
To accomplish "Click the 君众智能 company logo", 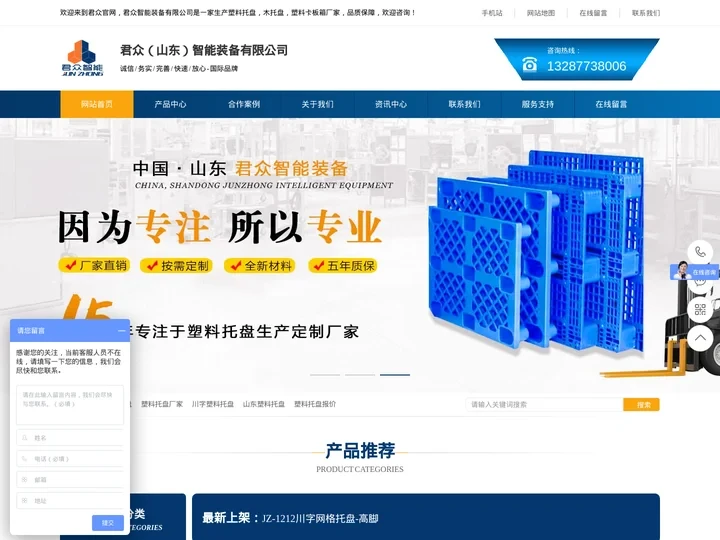I will pos(82,58).
